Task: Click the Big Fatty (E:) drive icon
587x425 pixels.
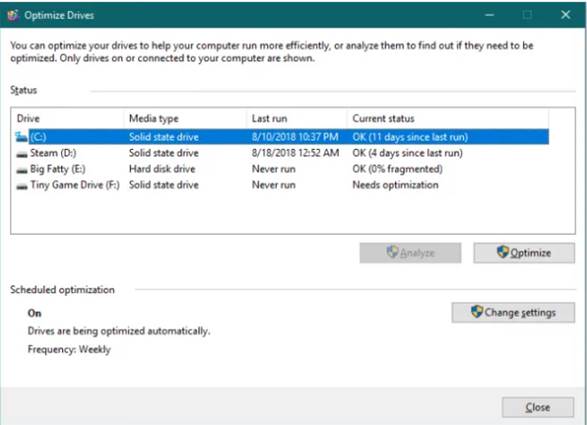Action: [x=22, y=170]
